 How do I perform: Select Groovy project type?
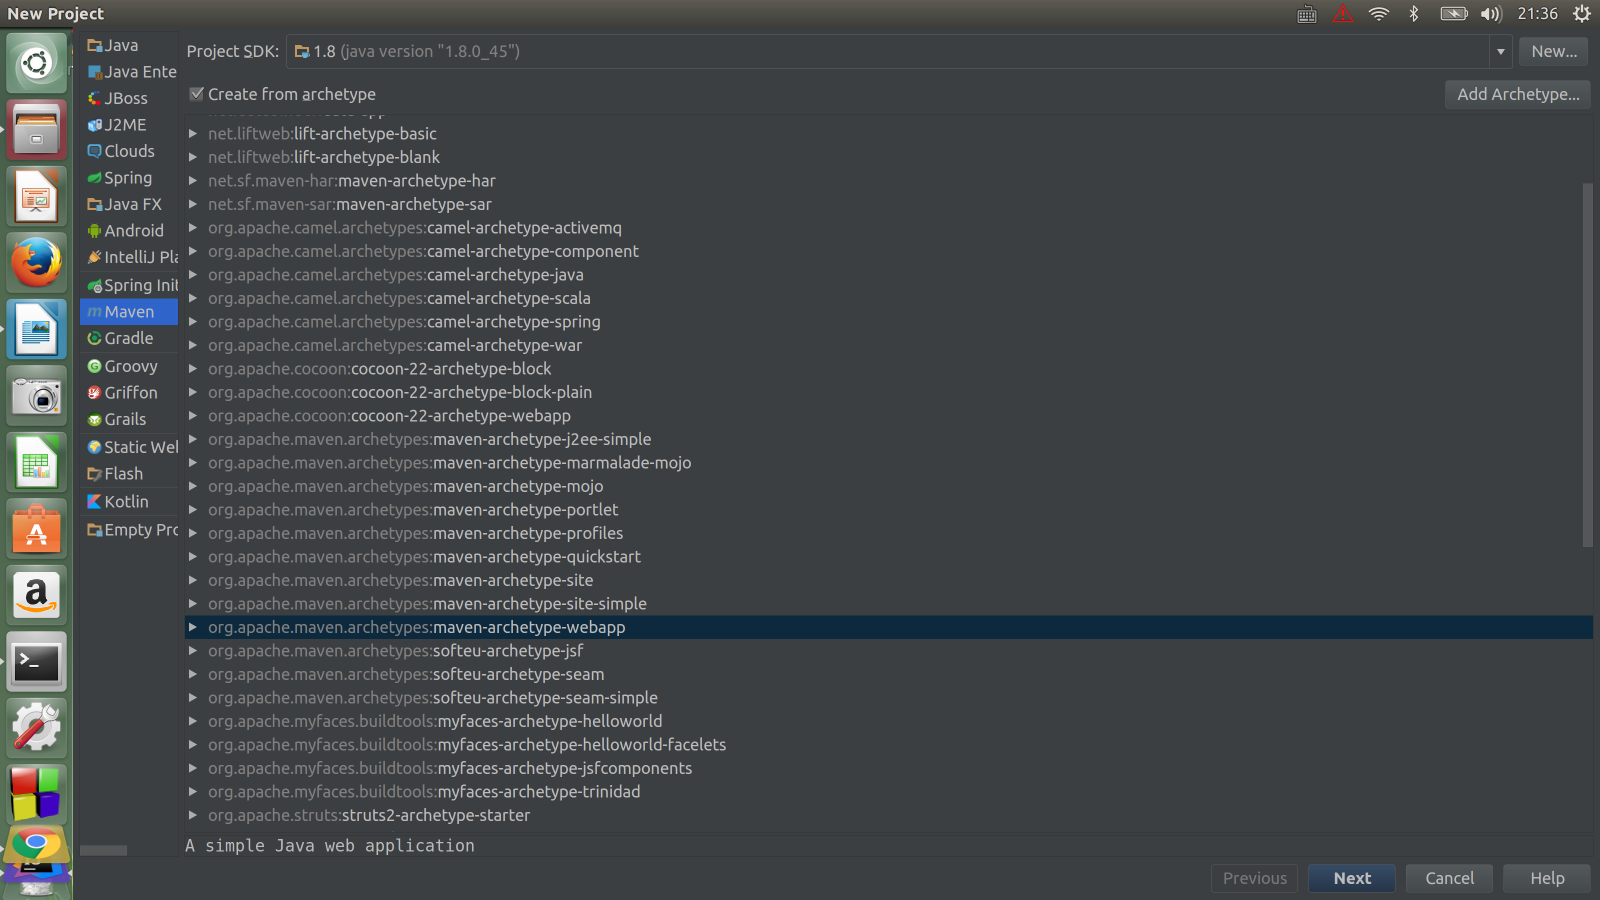129,366
